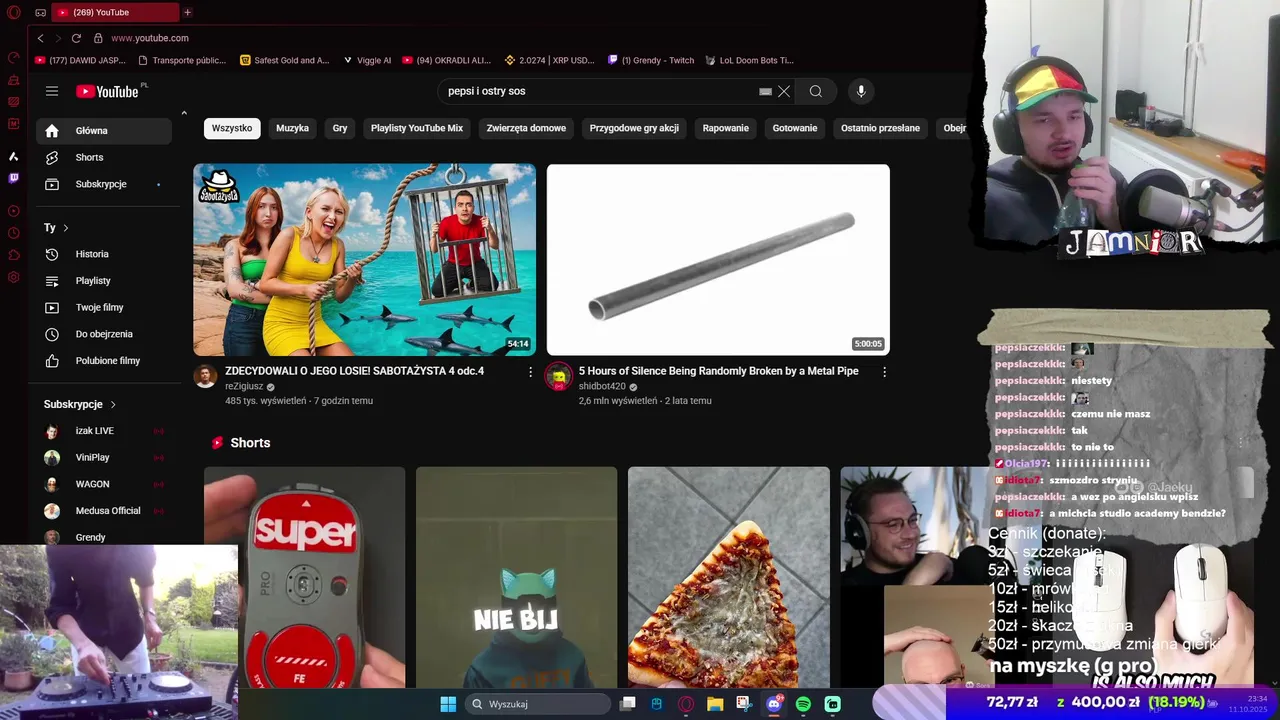Select the Wszystko filter chip
1280x720 pixels.
(232, 128)
